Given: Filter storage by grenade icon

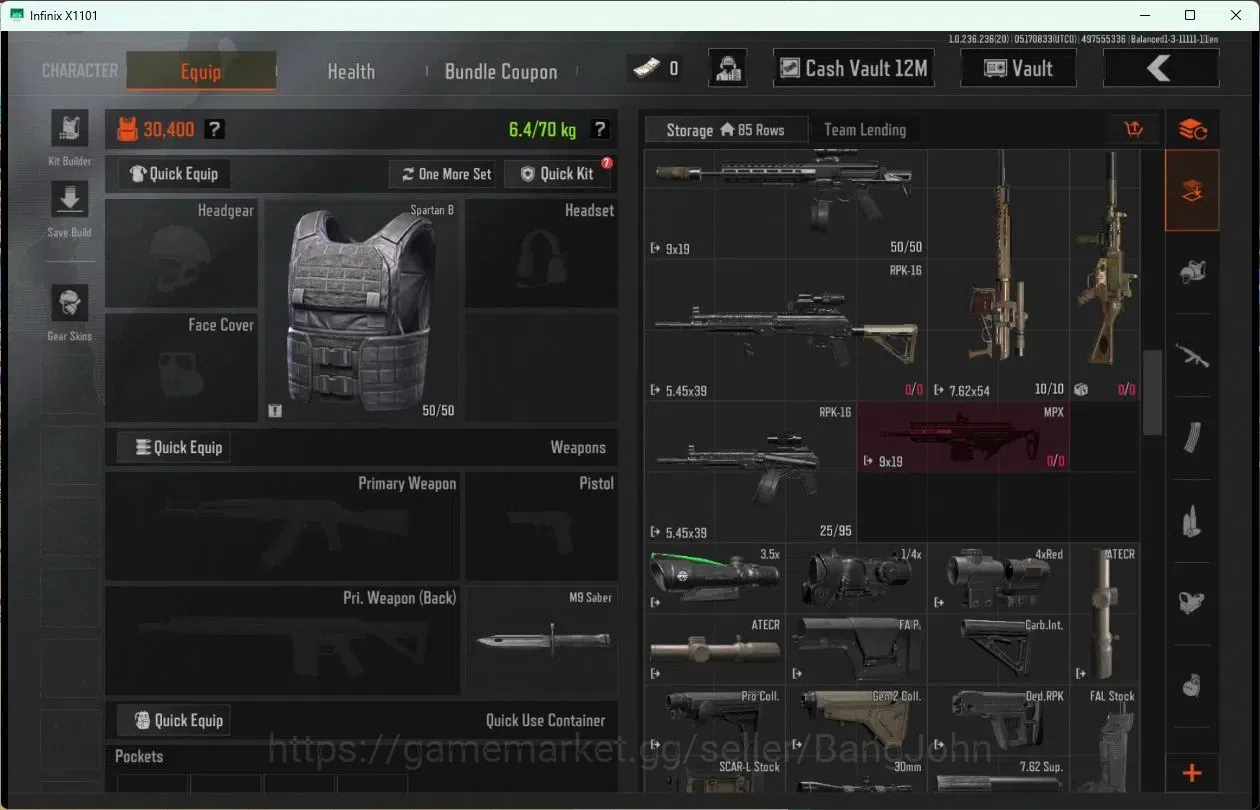Looking at the screenshot, I should click(1192, 687).
